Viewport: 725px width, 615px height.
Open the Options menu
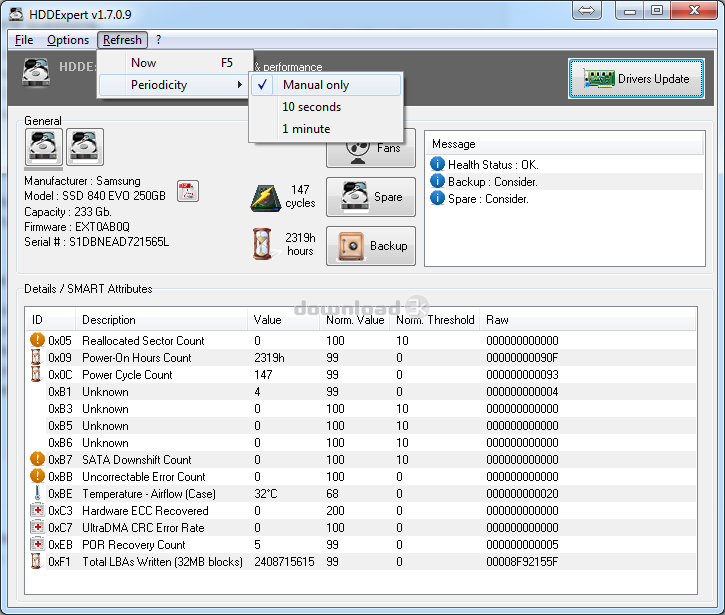pos(68,40)
